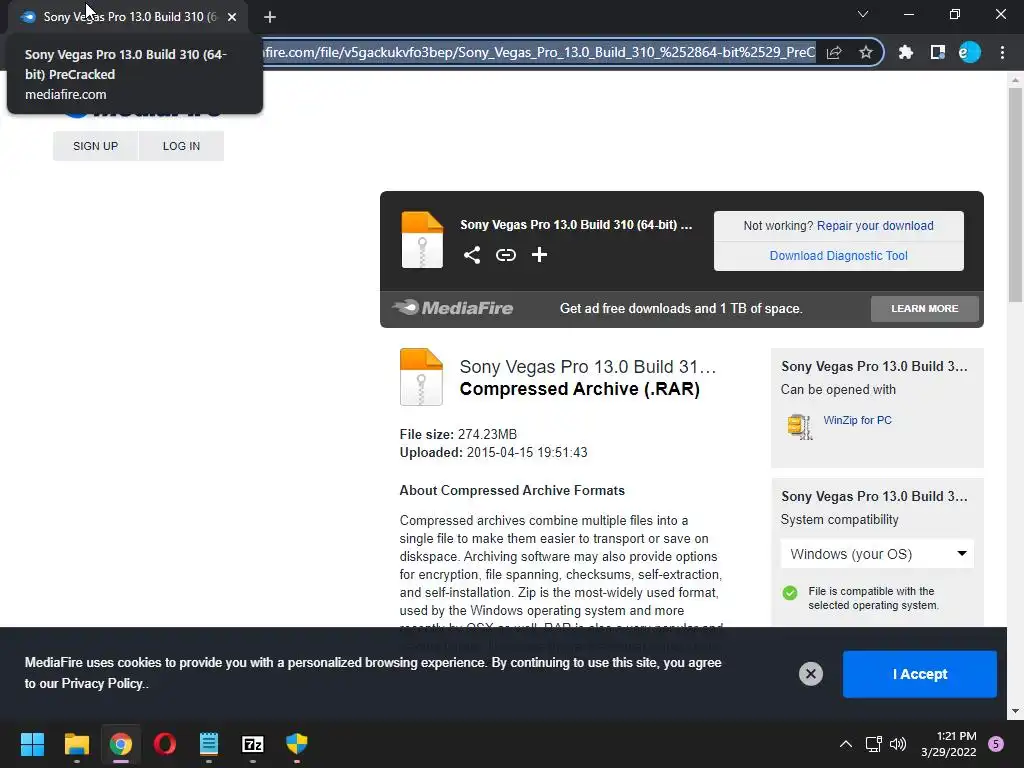Open Privacy Policy link in cookie bar

click(x=102, y=683)
